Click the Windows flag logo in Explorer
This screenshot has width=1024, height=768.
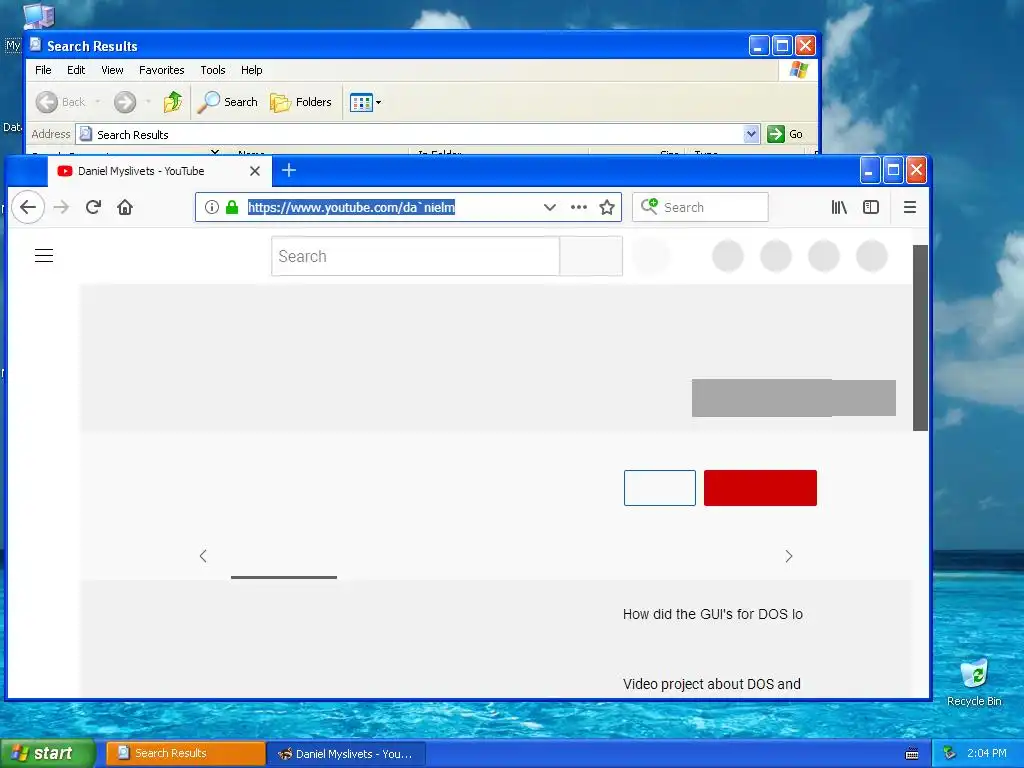(799, 70)
